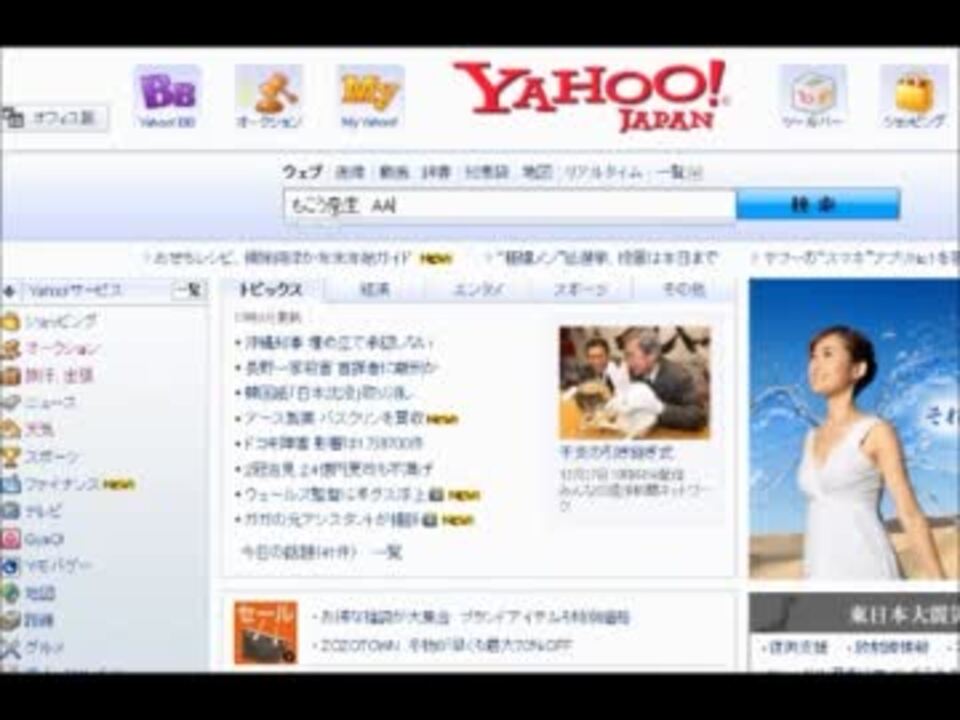The height and width of the screenshot is (720, 960).
Task: Click the sports trophy icon in sidebar
Action: pyautogui.click(x=10, y=457)
